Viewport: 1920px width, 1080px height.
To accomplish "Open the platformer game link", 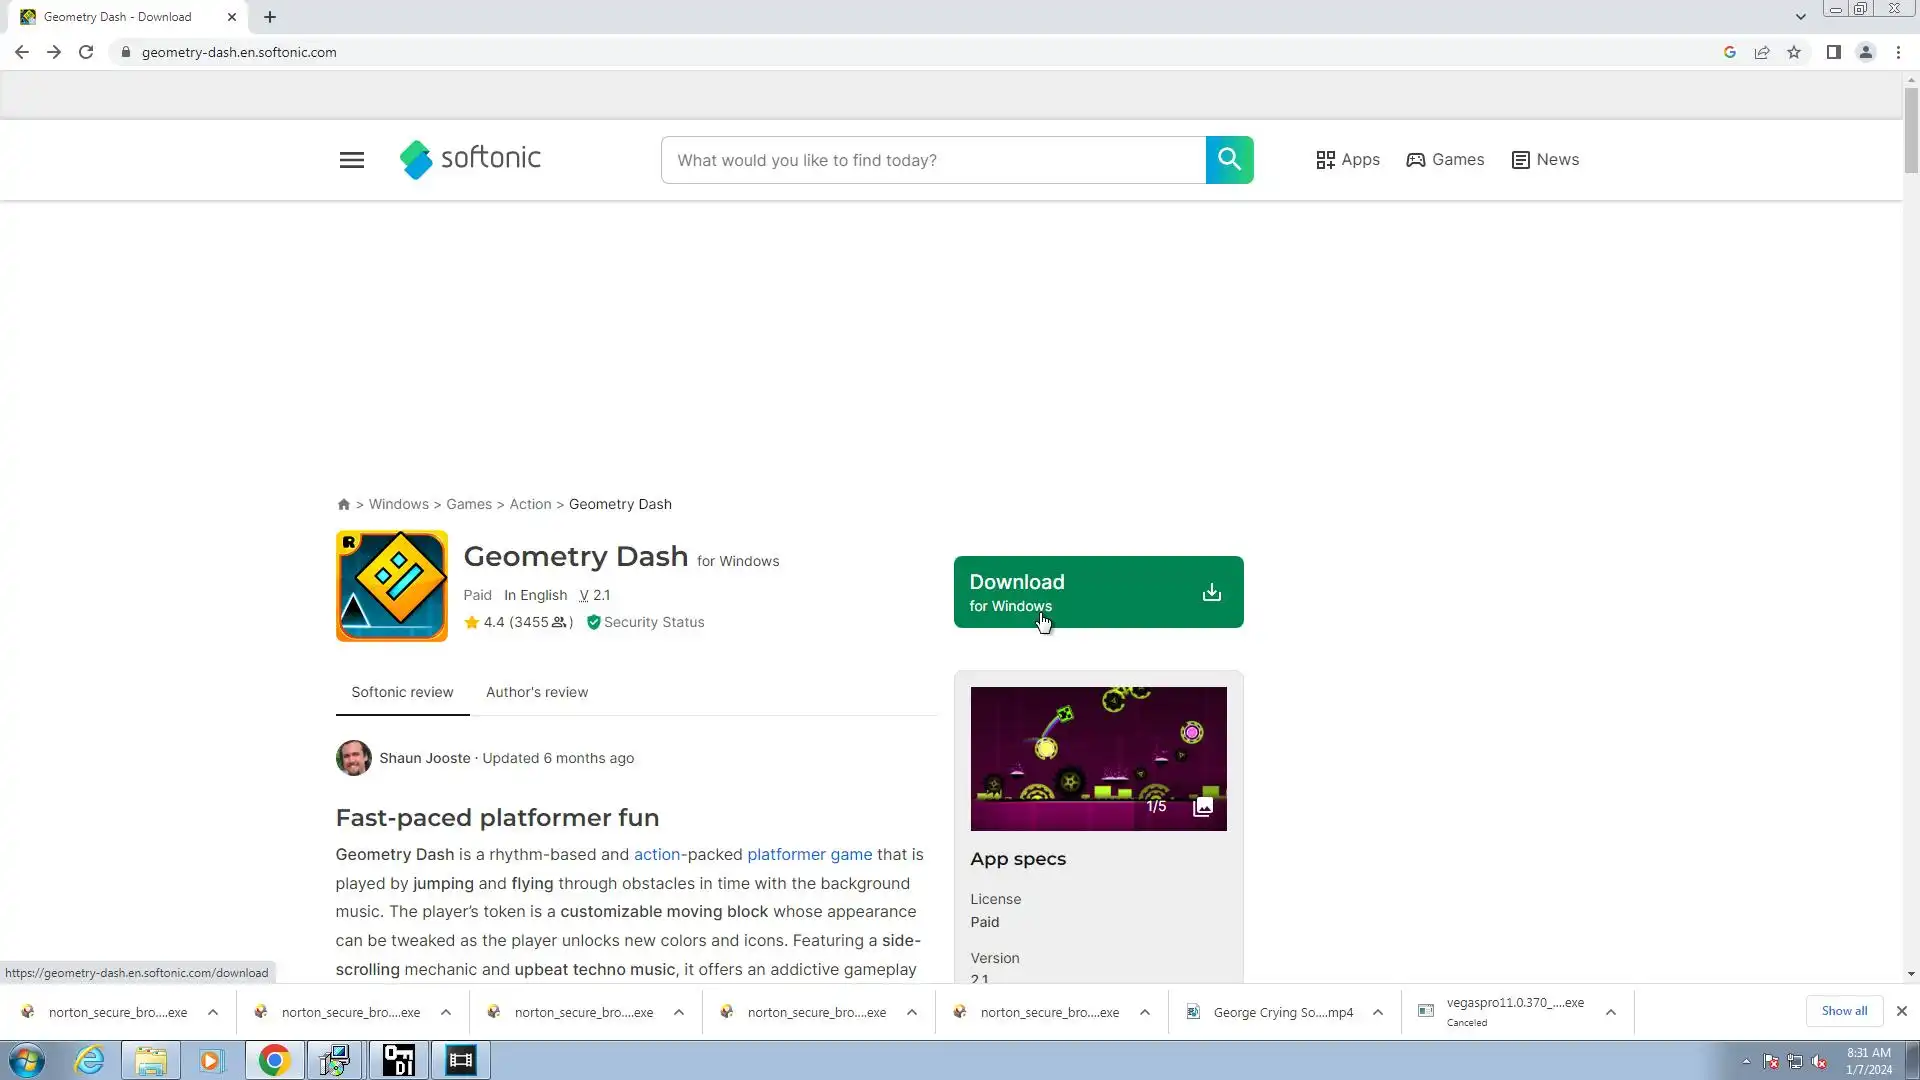I will point(809,855).
